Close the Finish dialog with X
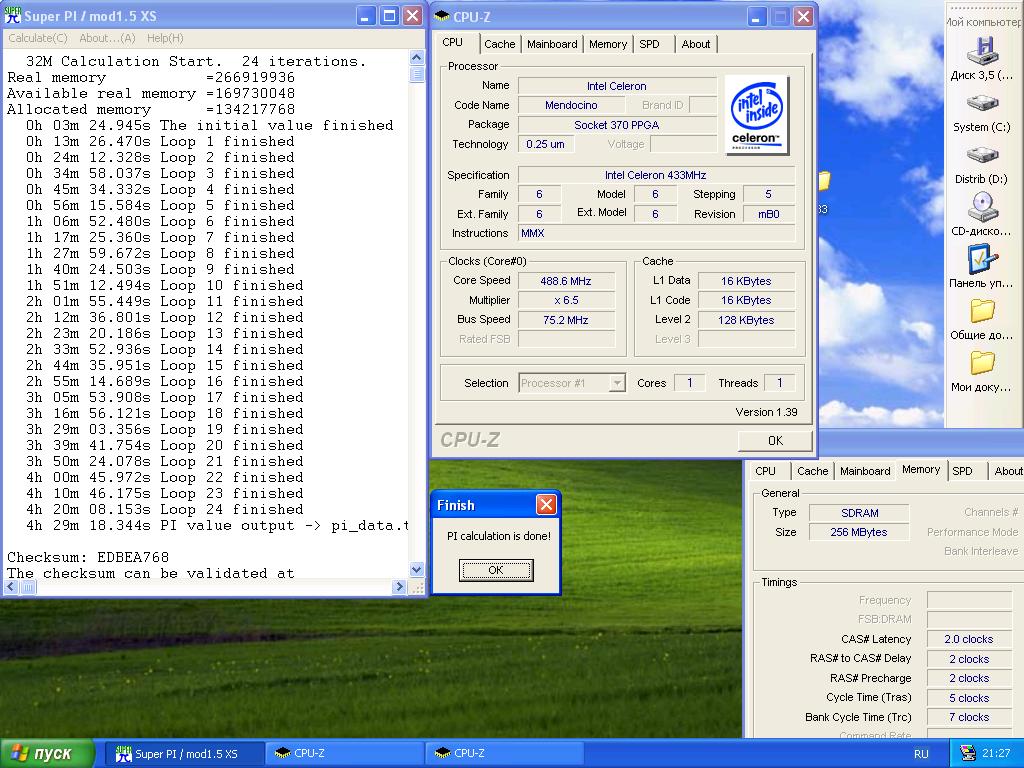This screenshot has width=1024, height=768. (x=546, y=504)
